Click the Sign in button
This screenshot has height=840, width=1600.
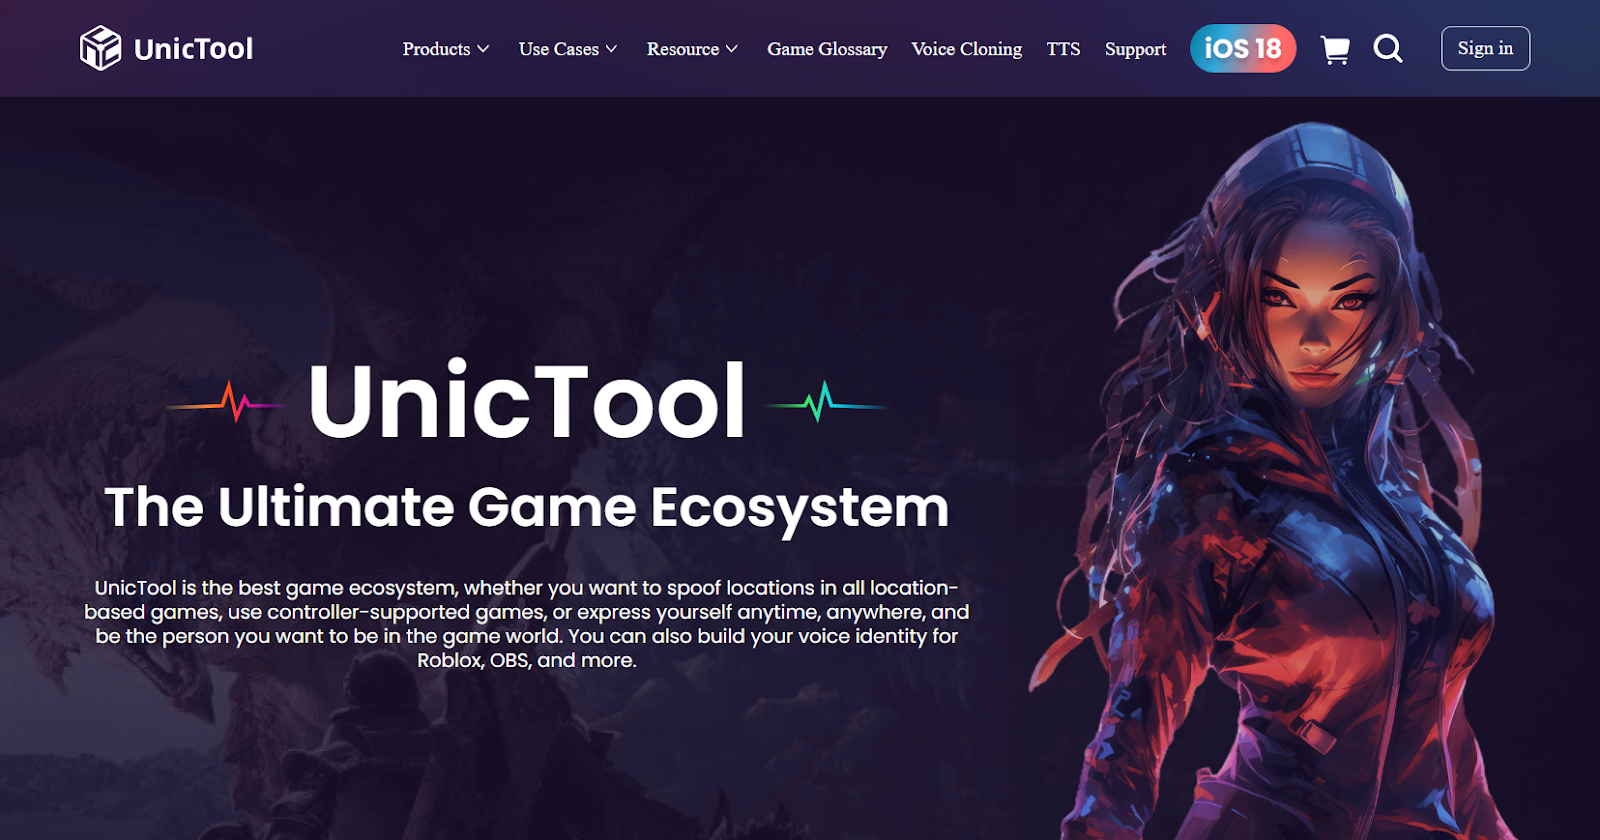(1485, 48)
